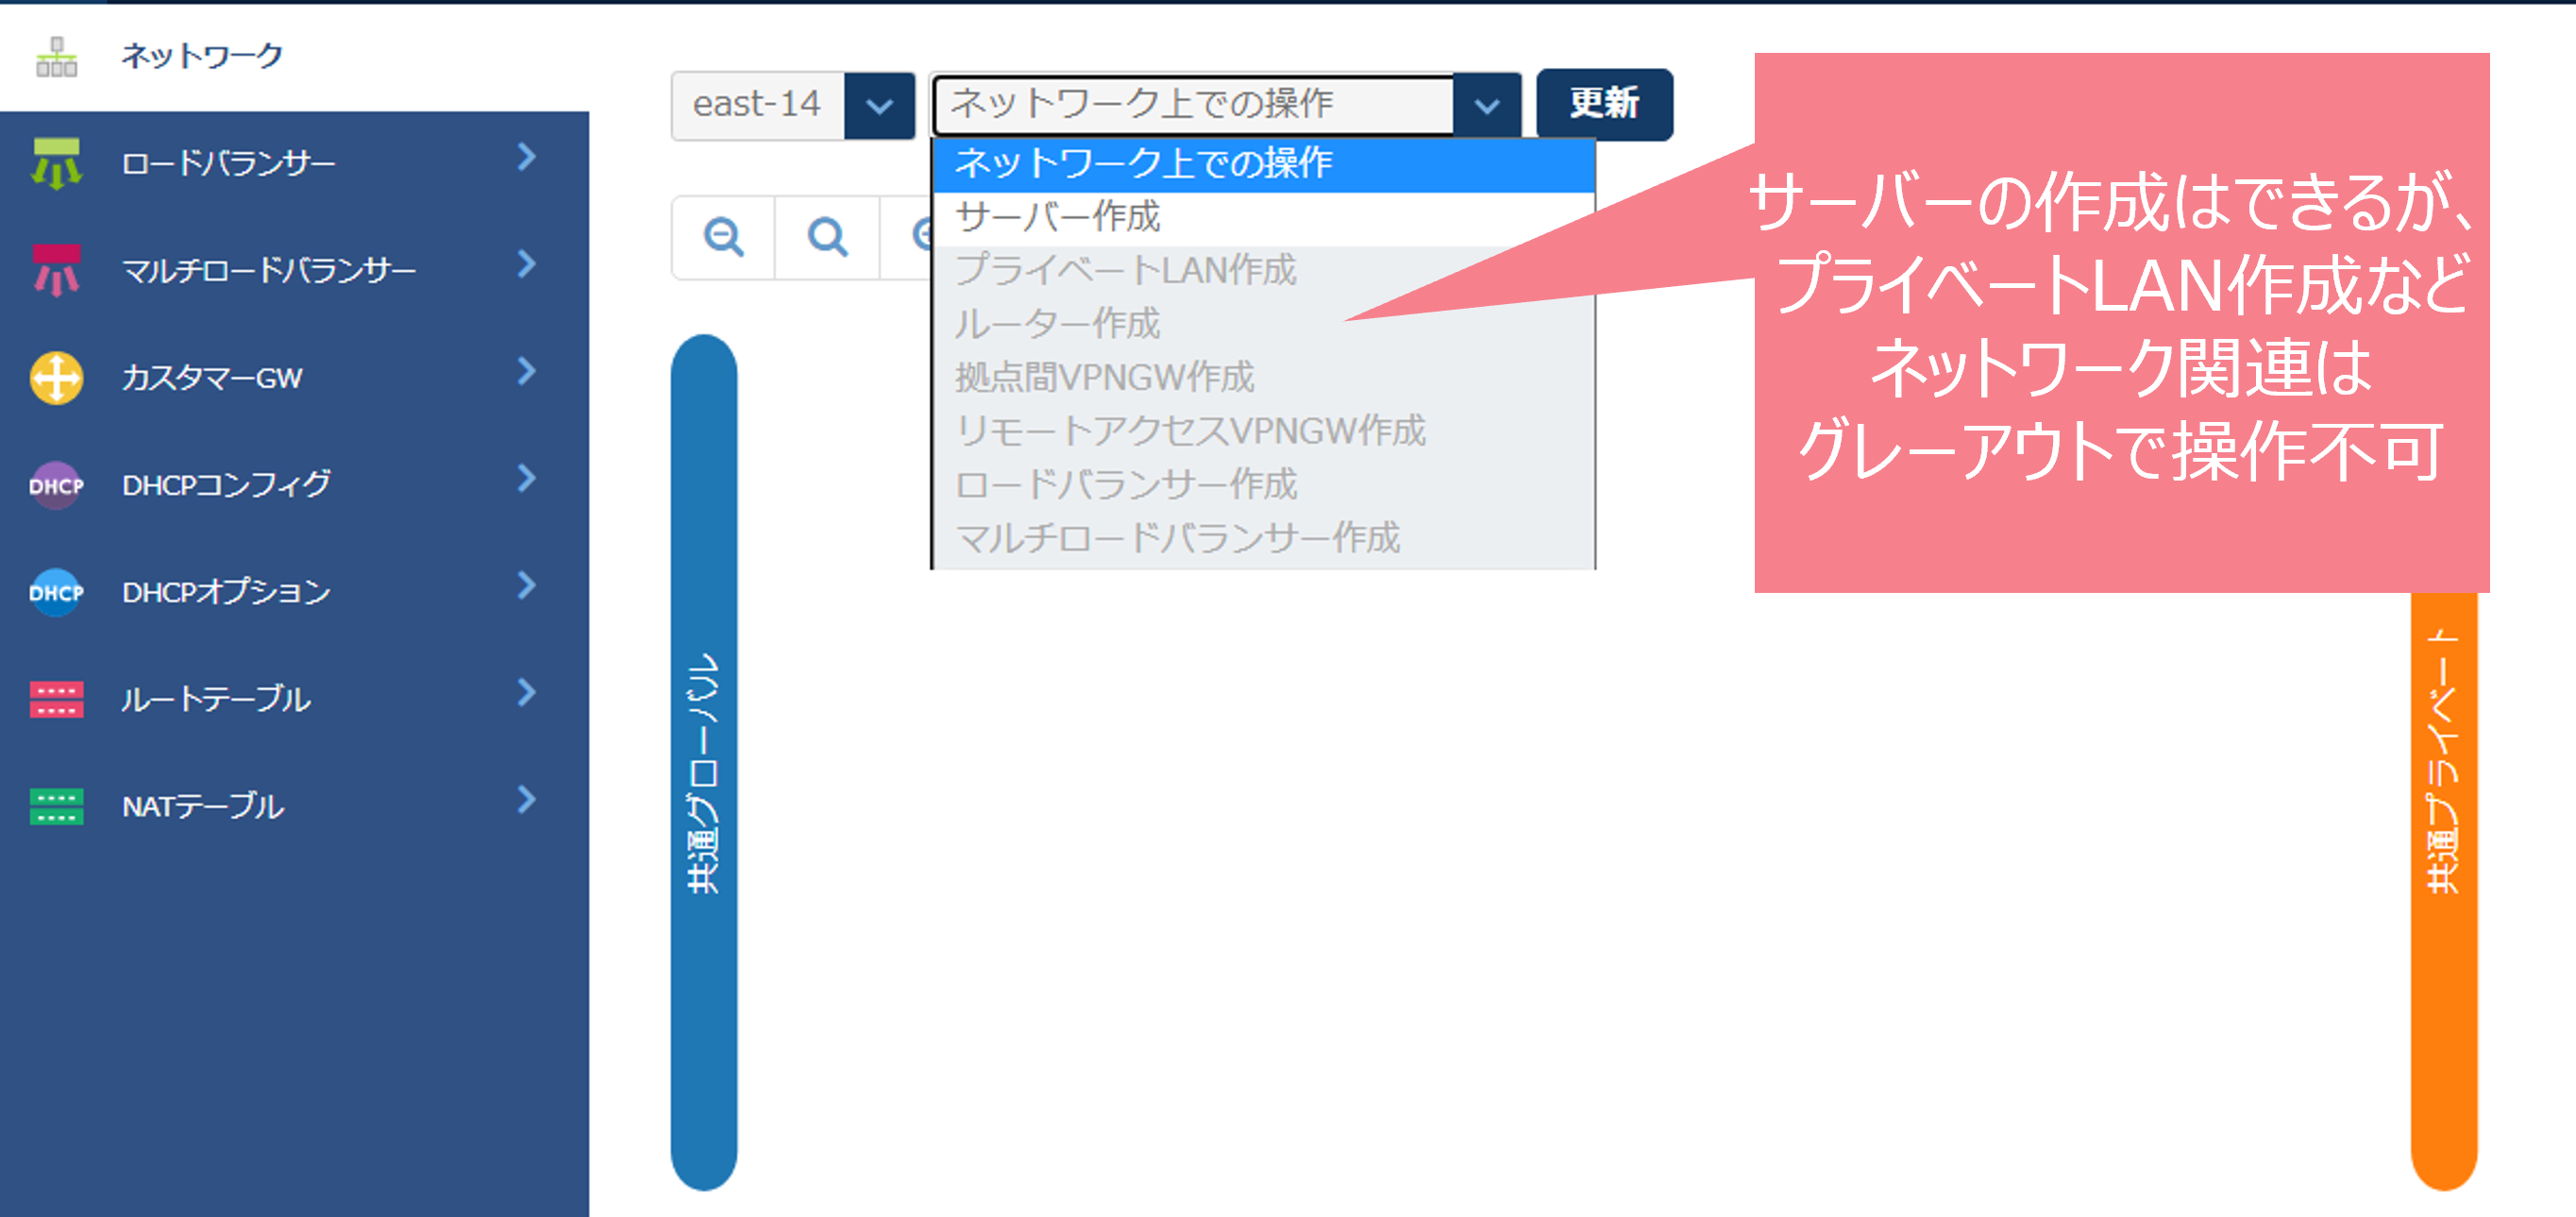Click the green NATテーブル icon
The image size is (2576, 1217).
(x=56, y=806)
